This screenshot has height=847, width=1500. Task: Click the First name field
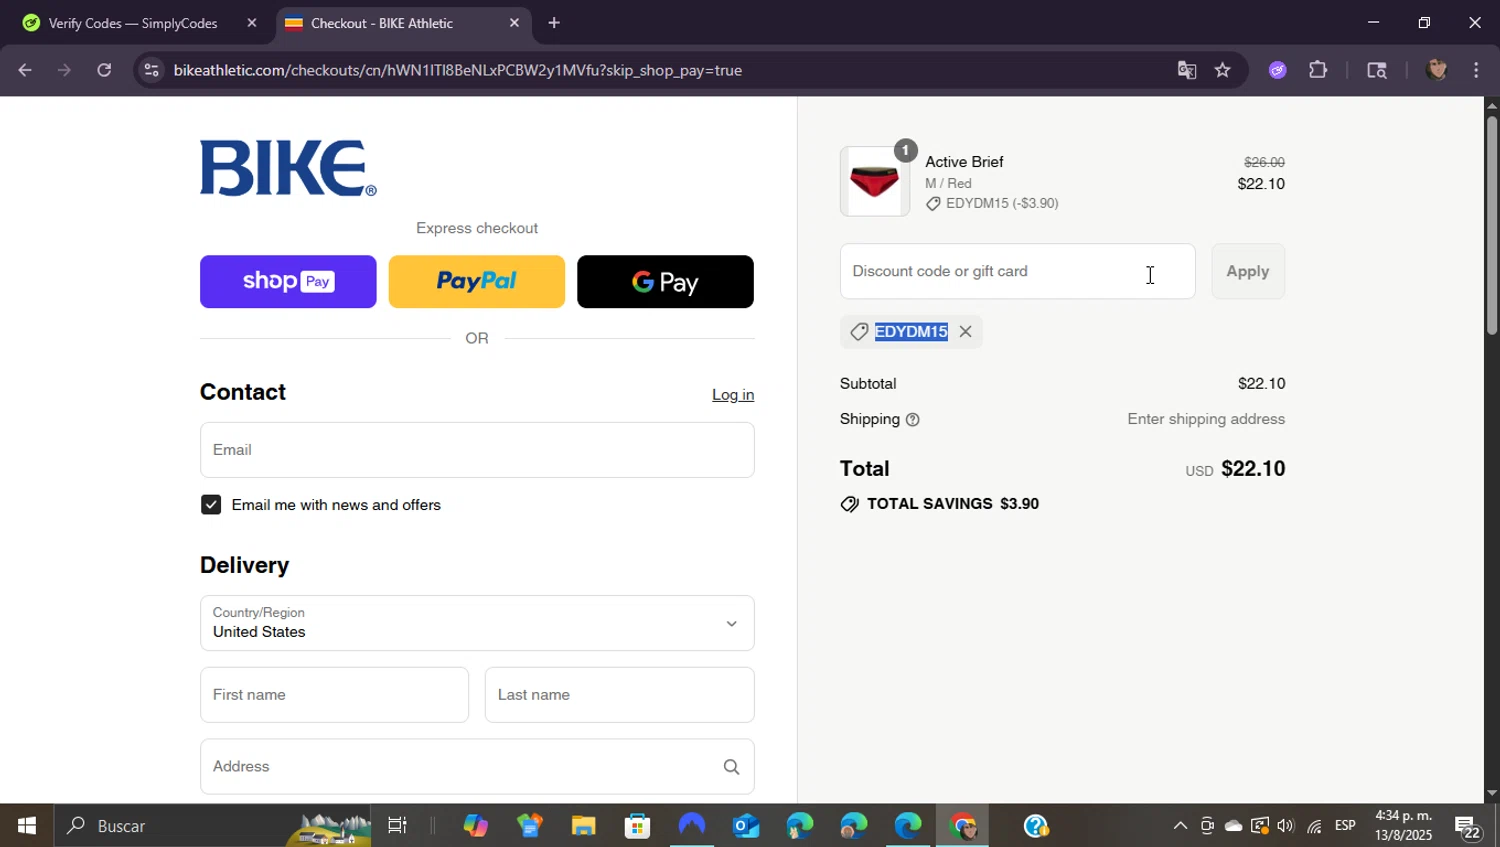[334, 695]
